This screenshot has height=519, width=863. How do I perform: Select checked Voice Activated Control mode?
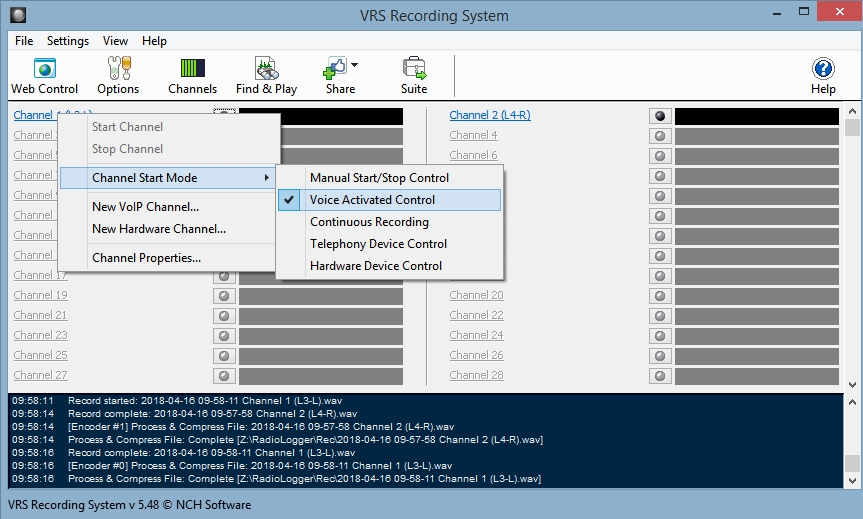coord(390,200)
